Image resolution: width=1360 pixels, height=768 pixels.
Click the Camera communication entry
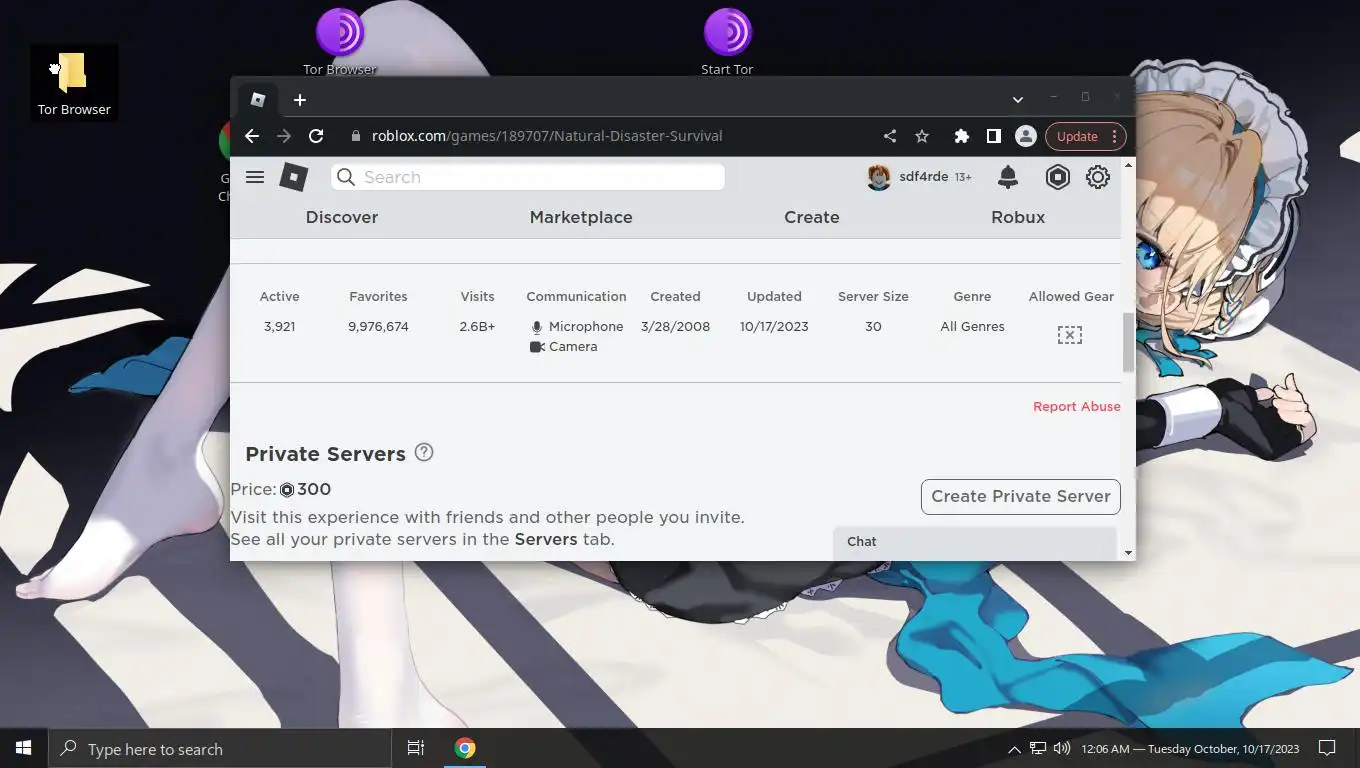(x=563, y=347)
